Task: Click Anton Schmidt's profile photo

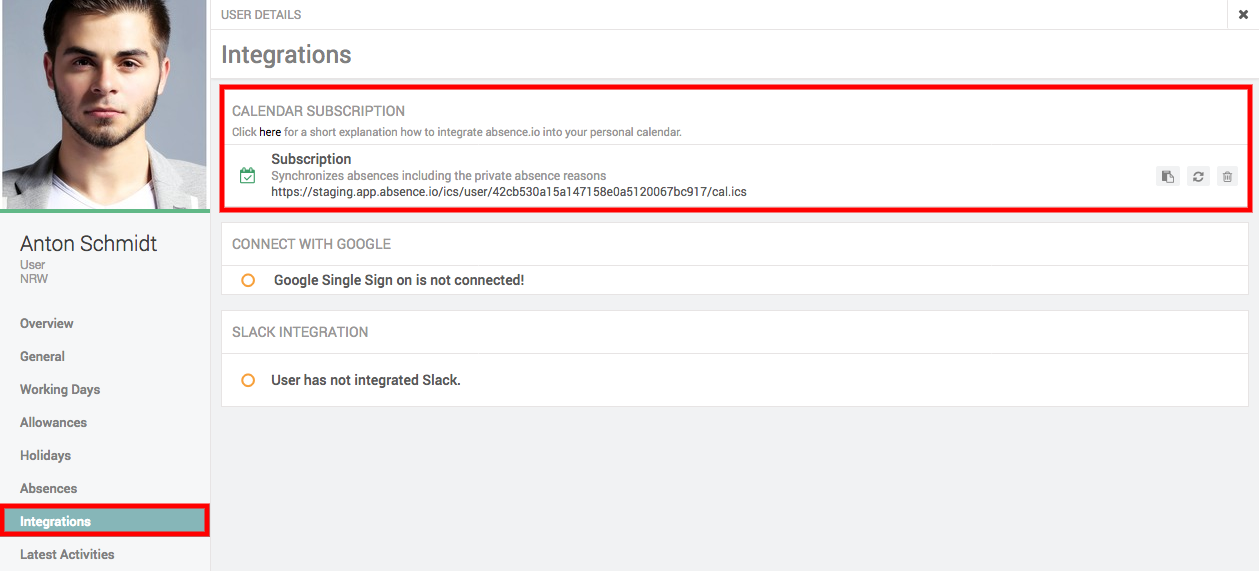Action: tap(104, 104)
